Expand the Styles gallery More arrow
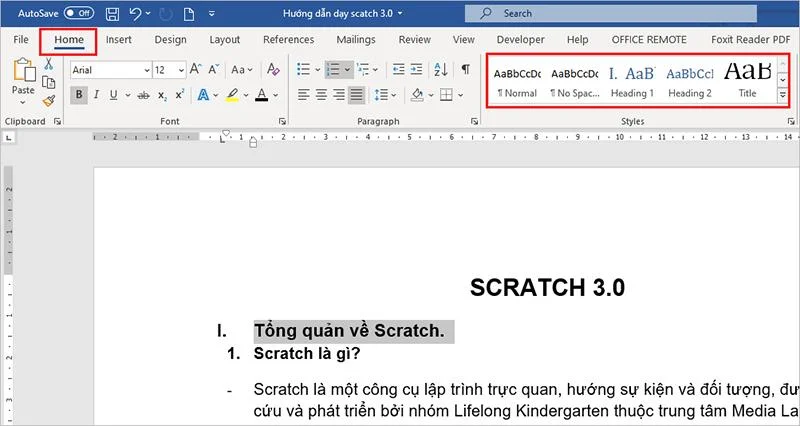The image size is (800, 426). (x=783, y=95)
